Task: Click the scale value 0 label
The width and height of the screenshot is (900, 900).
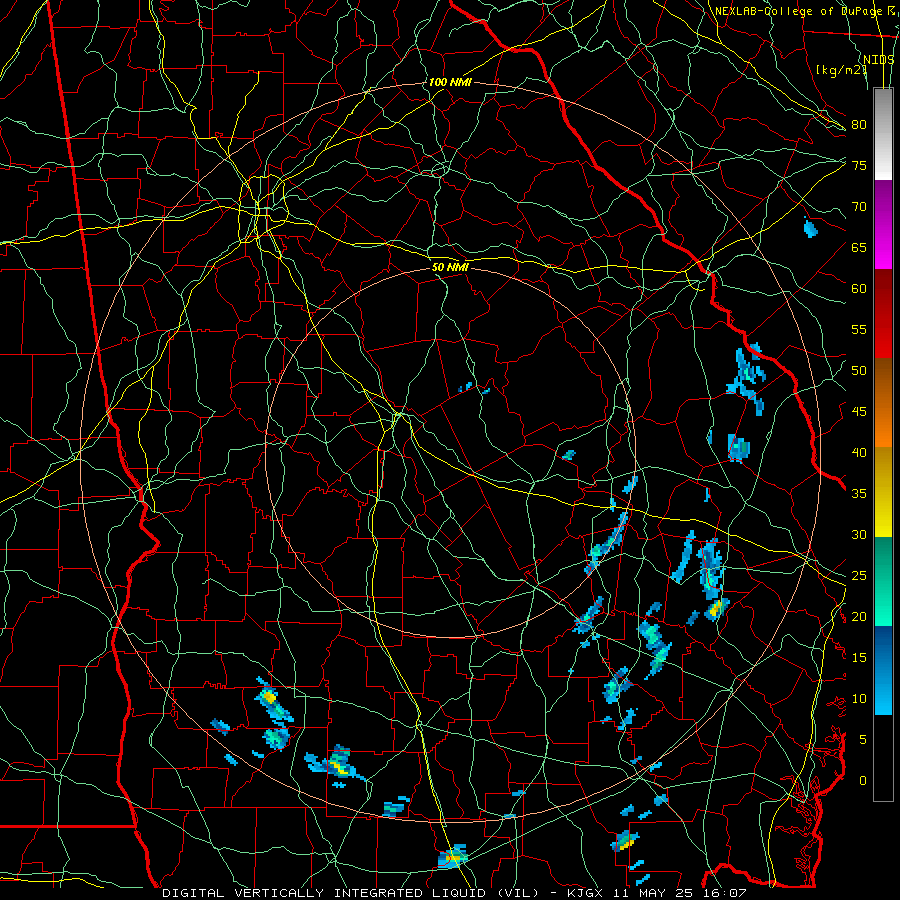Action: pyautogui.click(x=863, y=781)
